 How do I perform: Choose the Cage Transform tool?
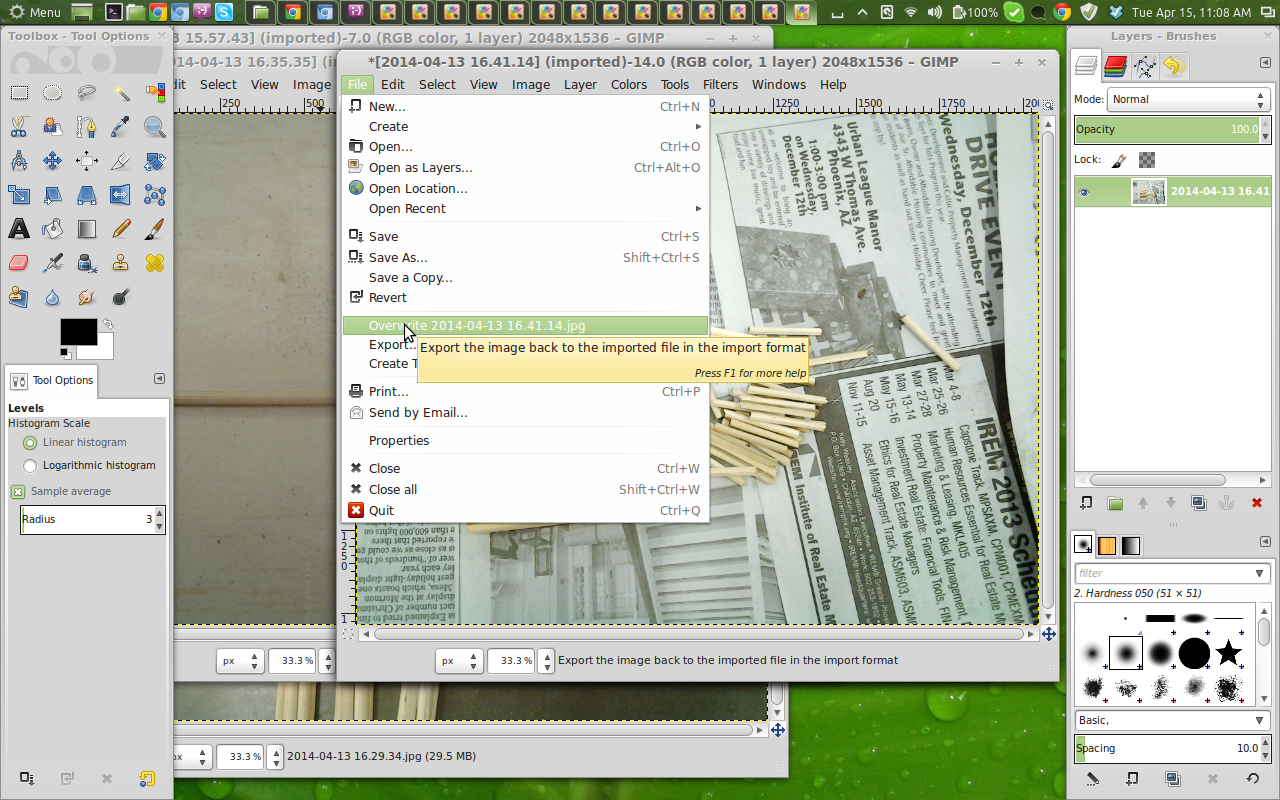[x=155, y=195]
